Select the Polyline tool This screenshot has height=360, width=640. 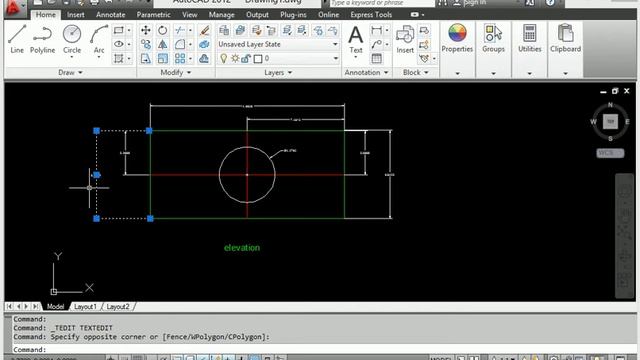42,39
